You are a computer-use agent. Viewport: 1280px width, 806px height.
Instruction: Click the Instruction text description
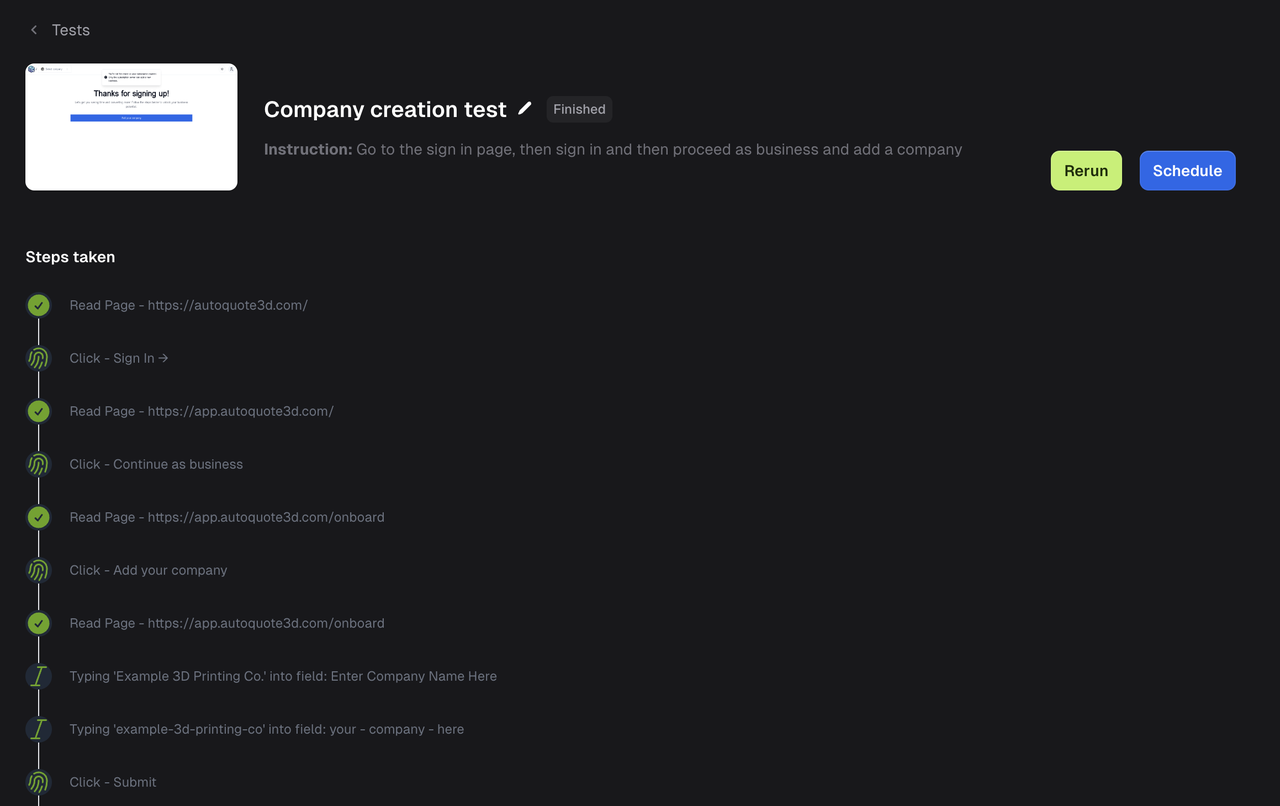tap(613, 149)
